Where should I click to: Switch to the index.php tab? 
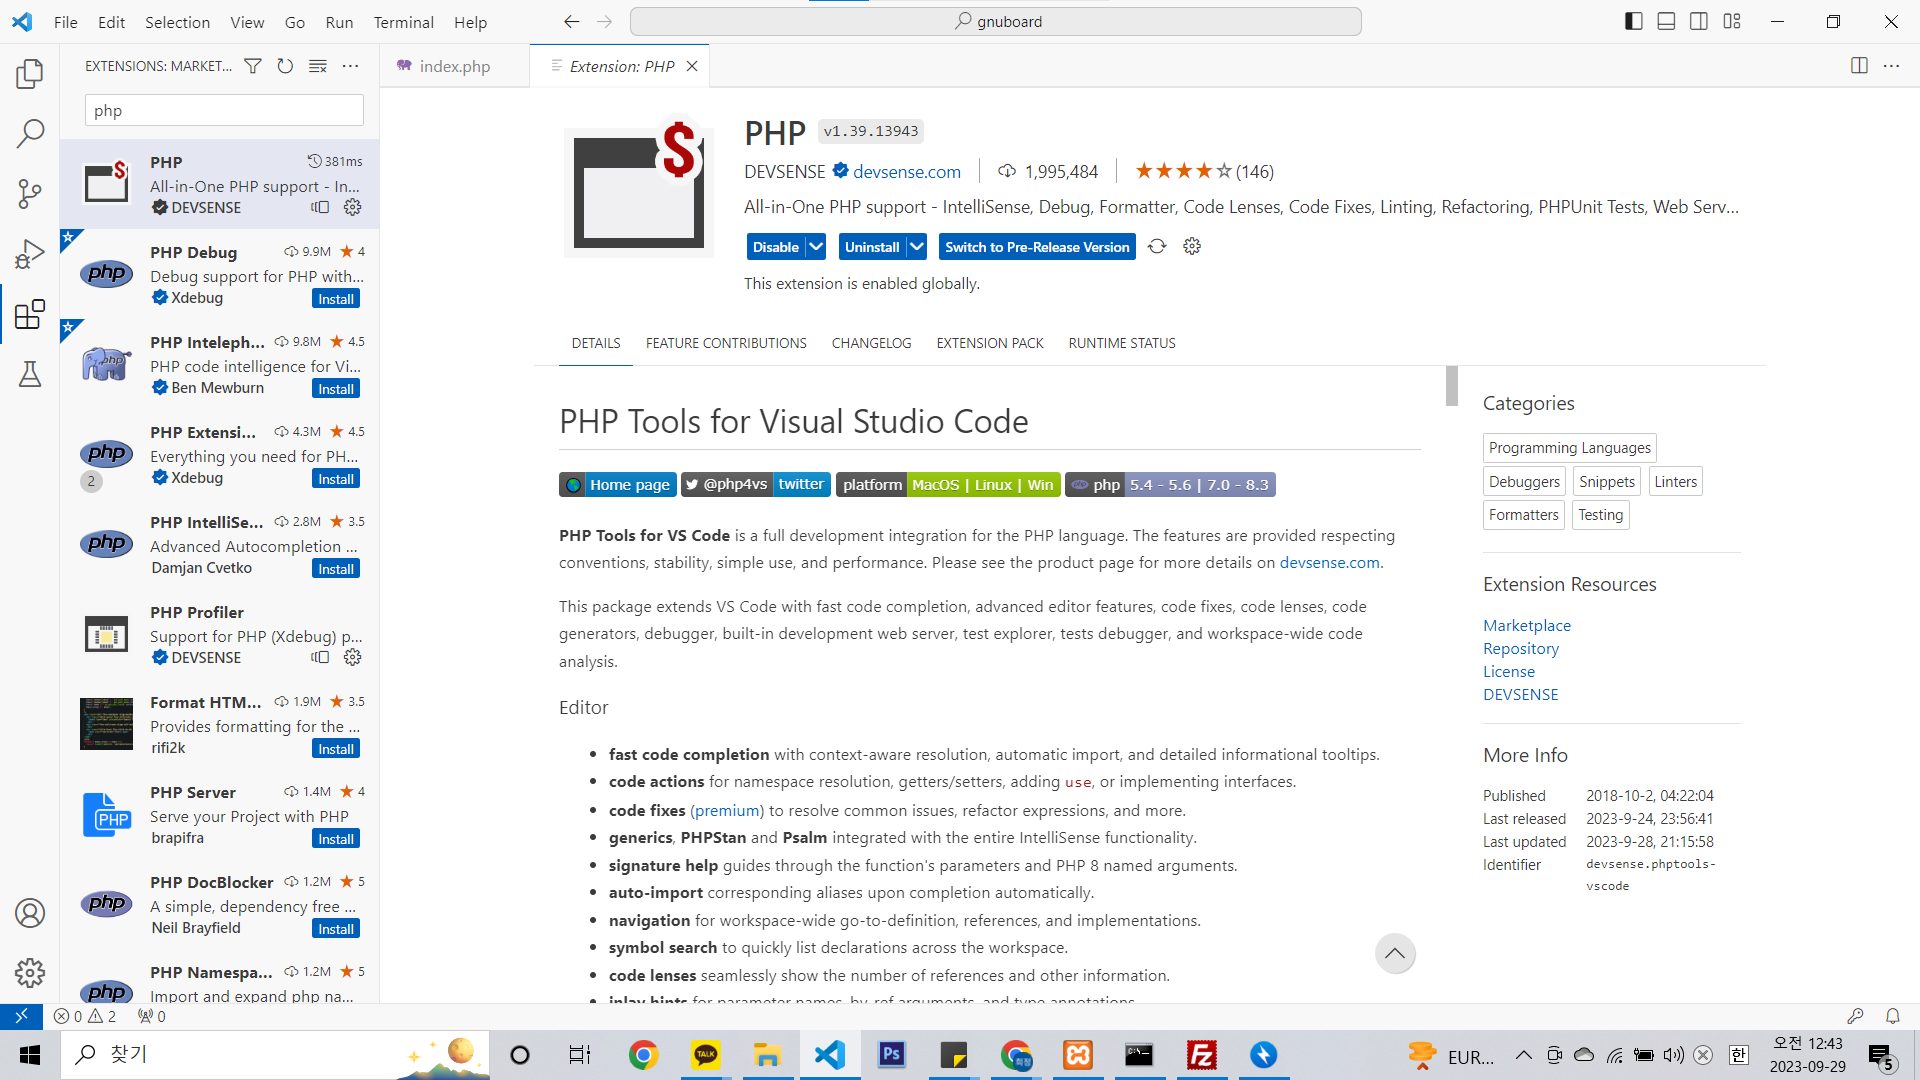click(454, 66)
